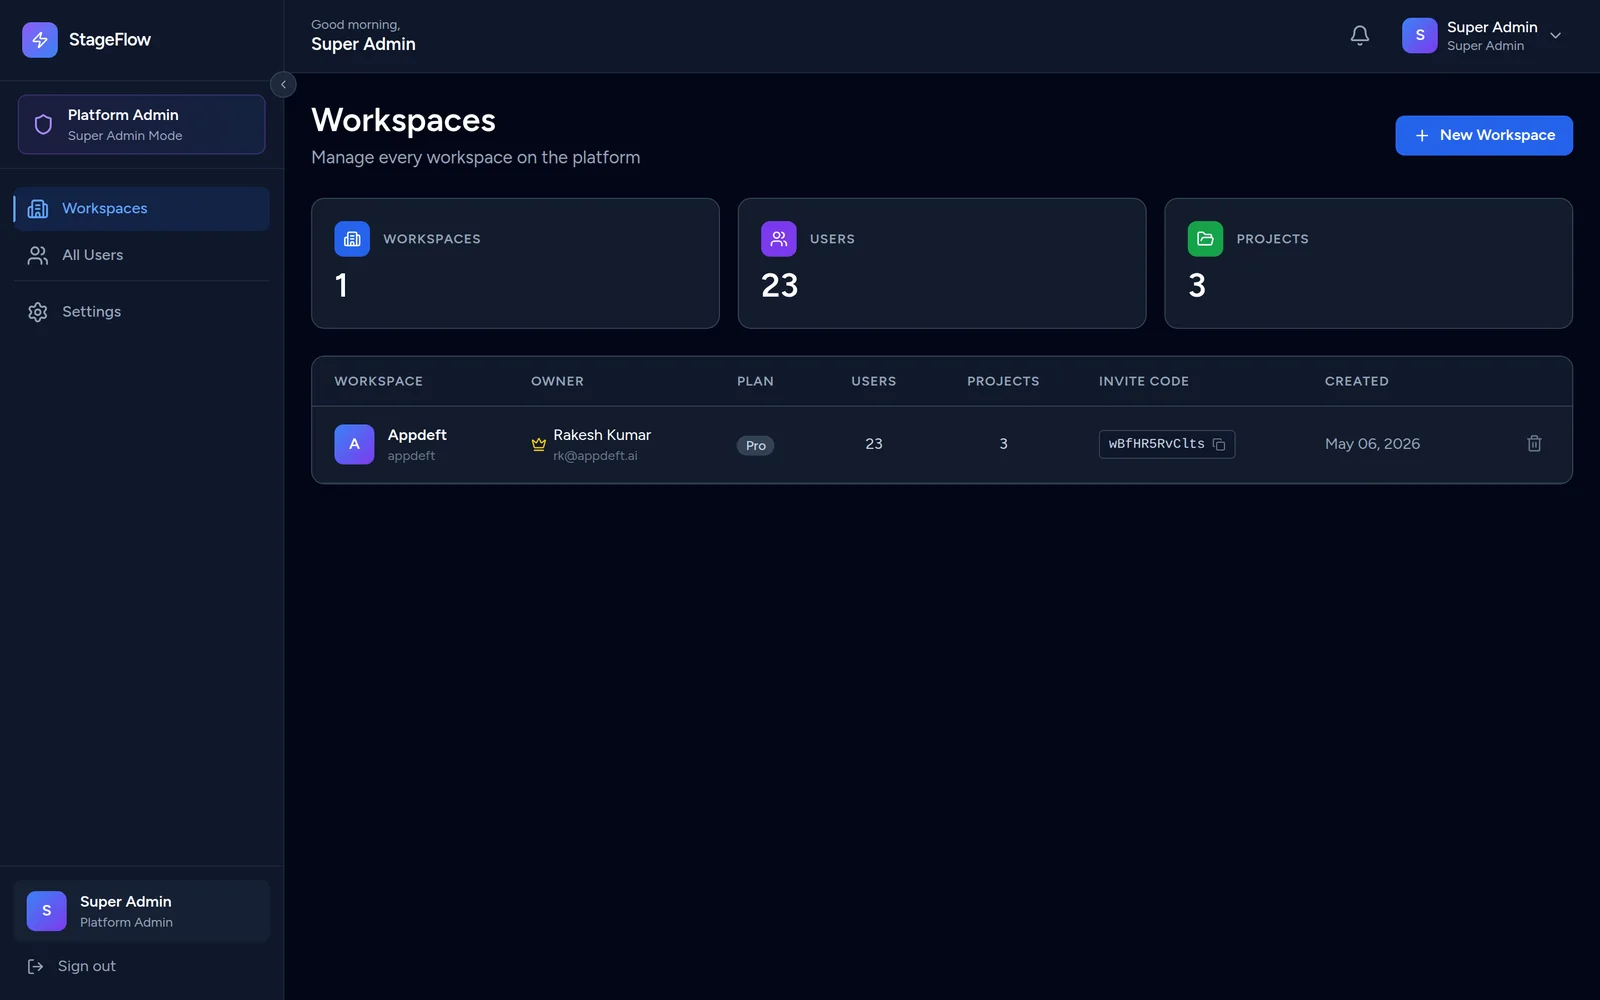Screen dimensions: 1600x1000
Task: Click the green Projects folder icon
Action: click(1205, 239)
